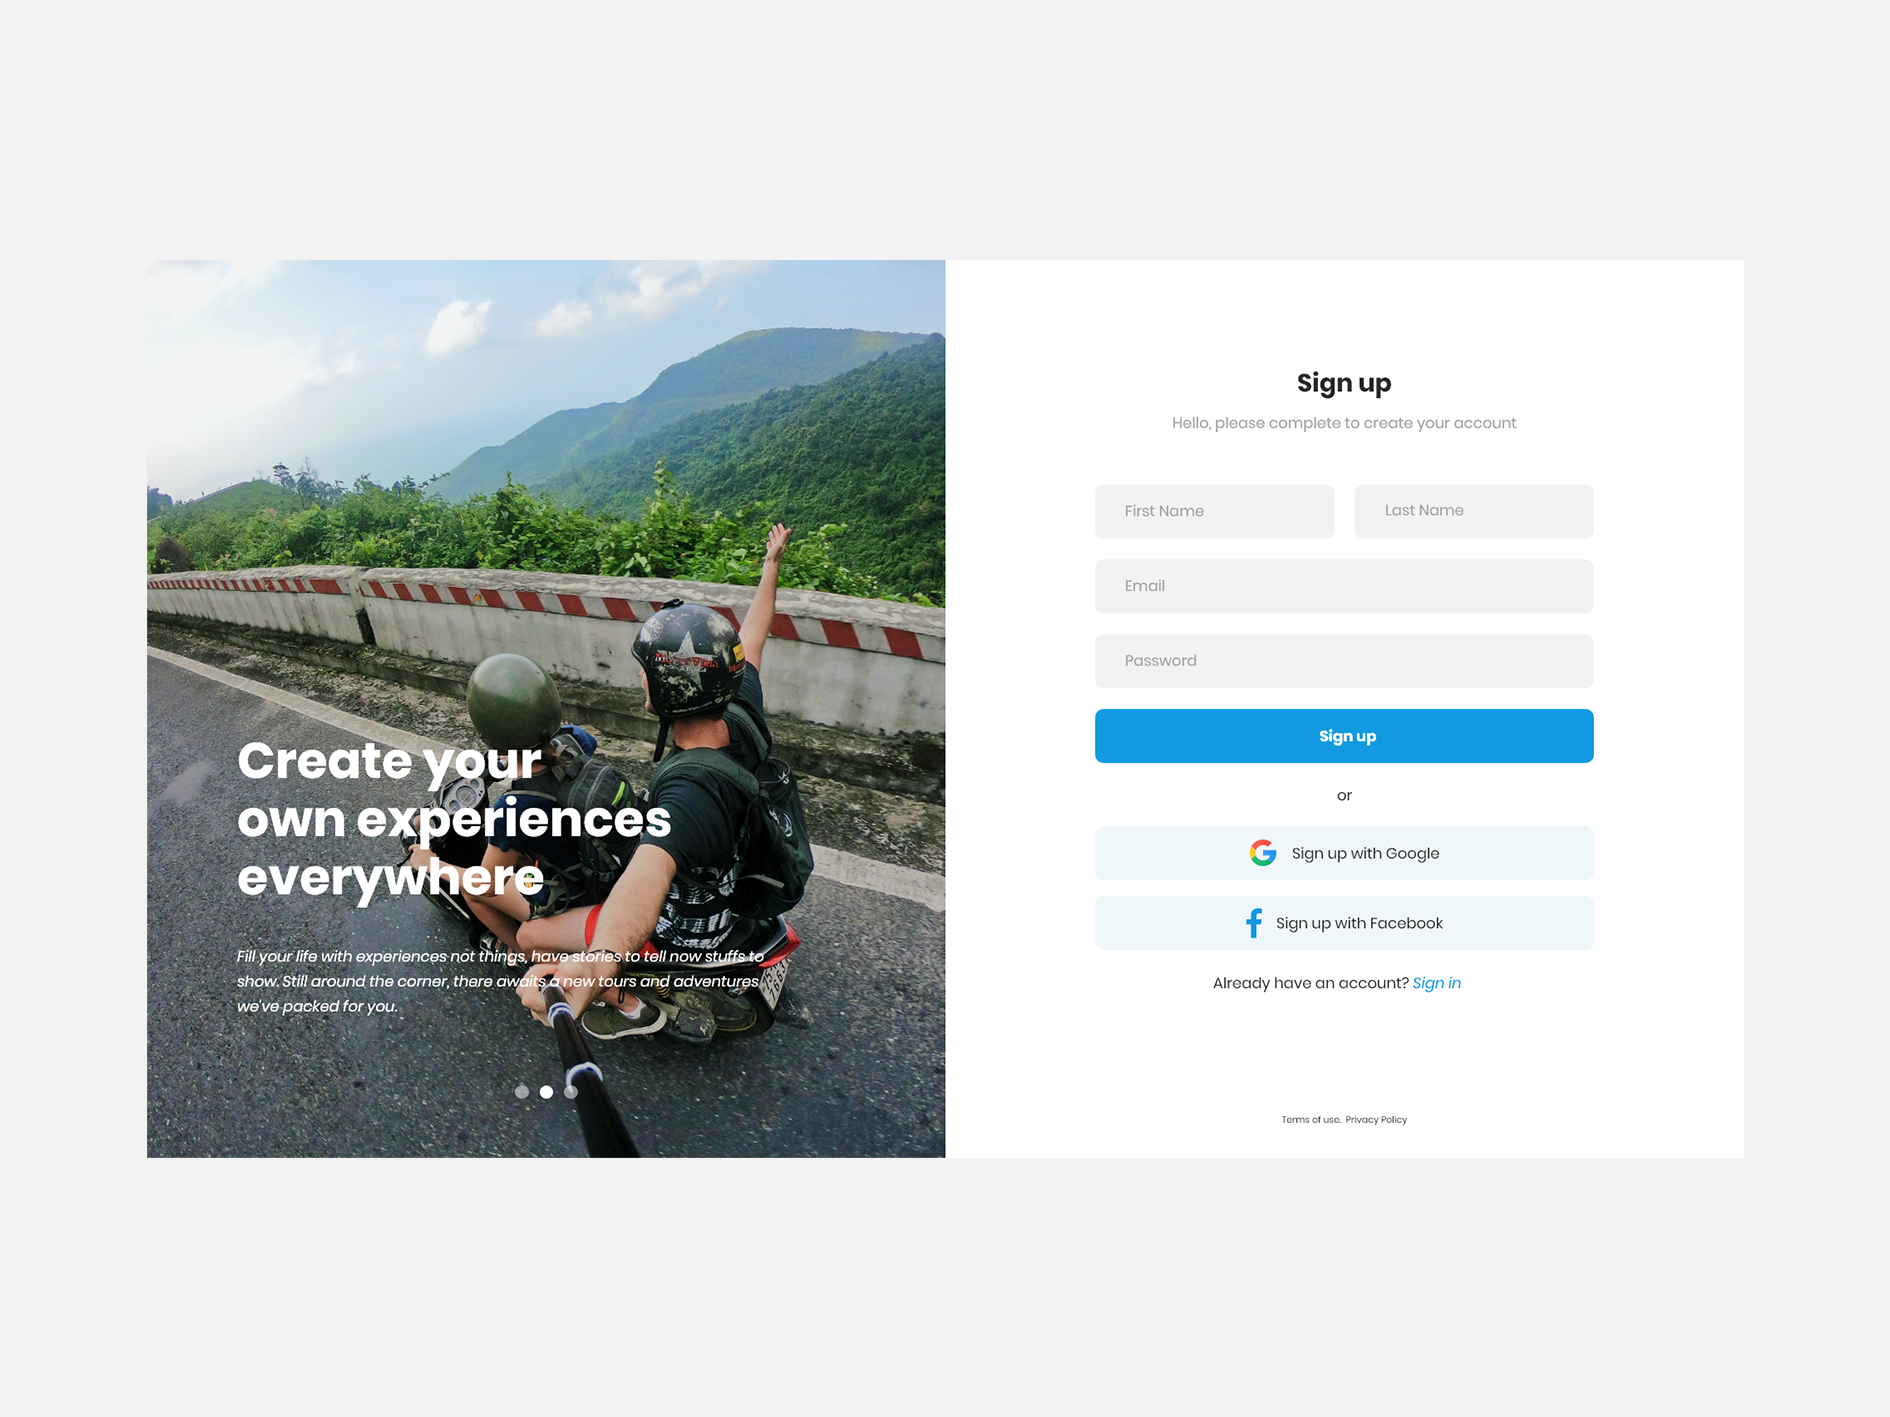This screenshot has width=1890, height=1417.
Task: Choose Sign up with Facebook
Action: tap(1344, 923)
